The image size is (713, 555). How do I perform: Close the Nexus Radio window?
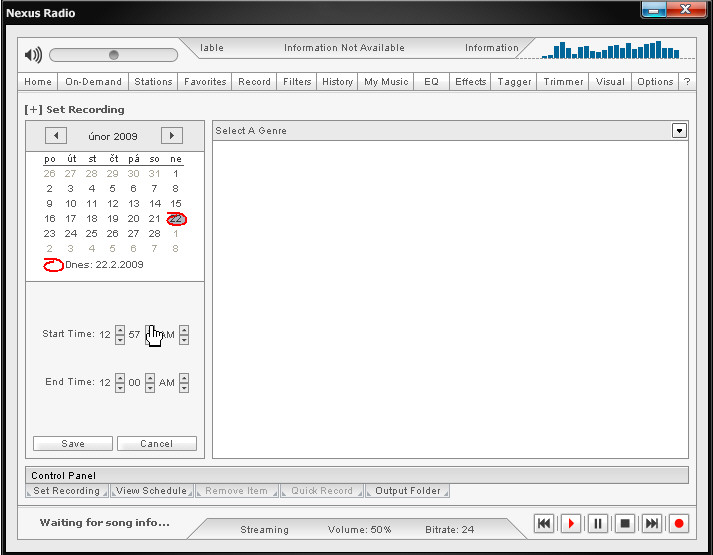click(x=686, y=10)
